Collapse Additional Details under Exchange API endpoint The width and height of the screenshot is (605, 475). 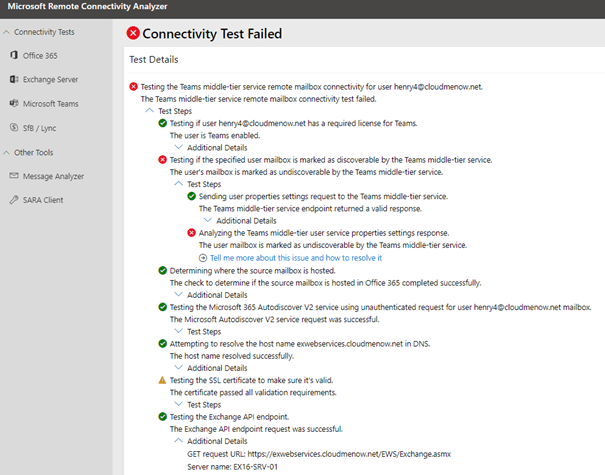tap(179, 441)
